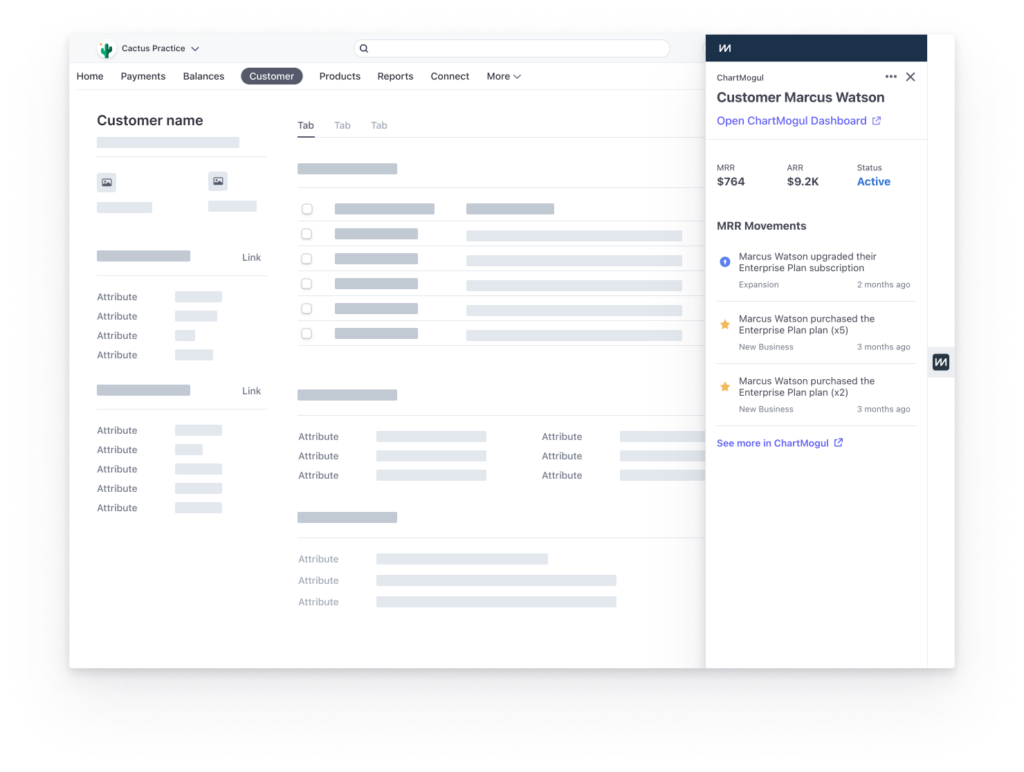Image resolution: width=1024 pixels, height=772 pixels.
Task: Click 'Marcus Watson upgraded their Enterprise Plan subscription'
Action: pos(807,262)
